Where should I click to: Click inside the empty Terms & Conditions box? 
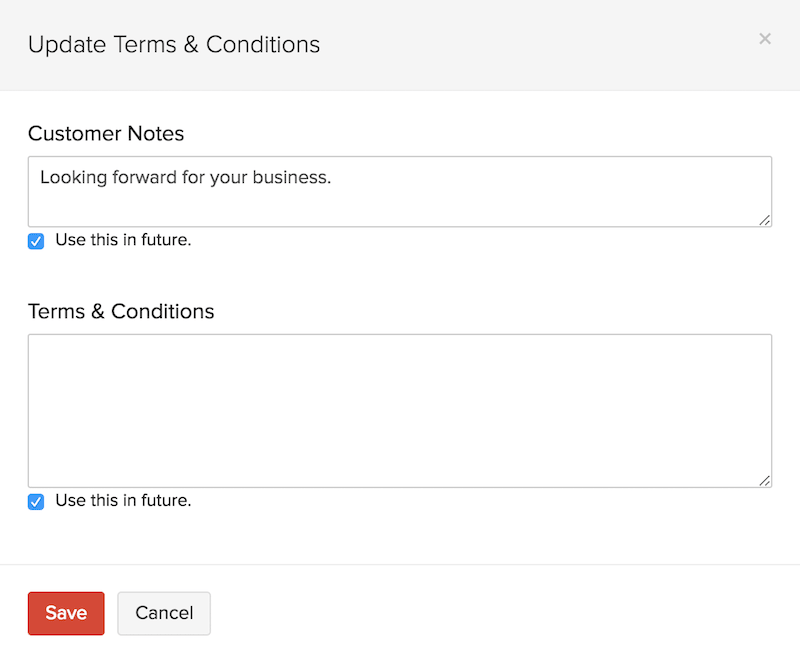(400, 410)
